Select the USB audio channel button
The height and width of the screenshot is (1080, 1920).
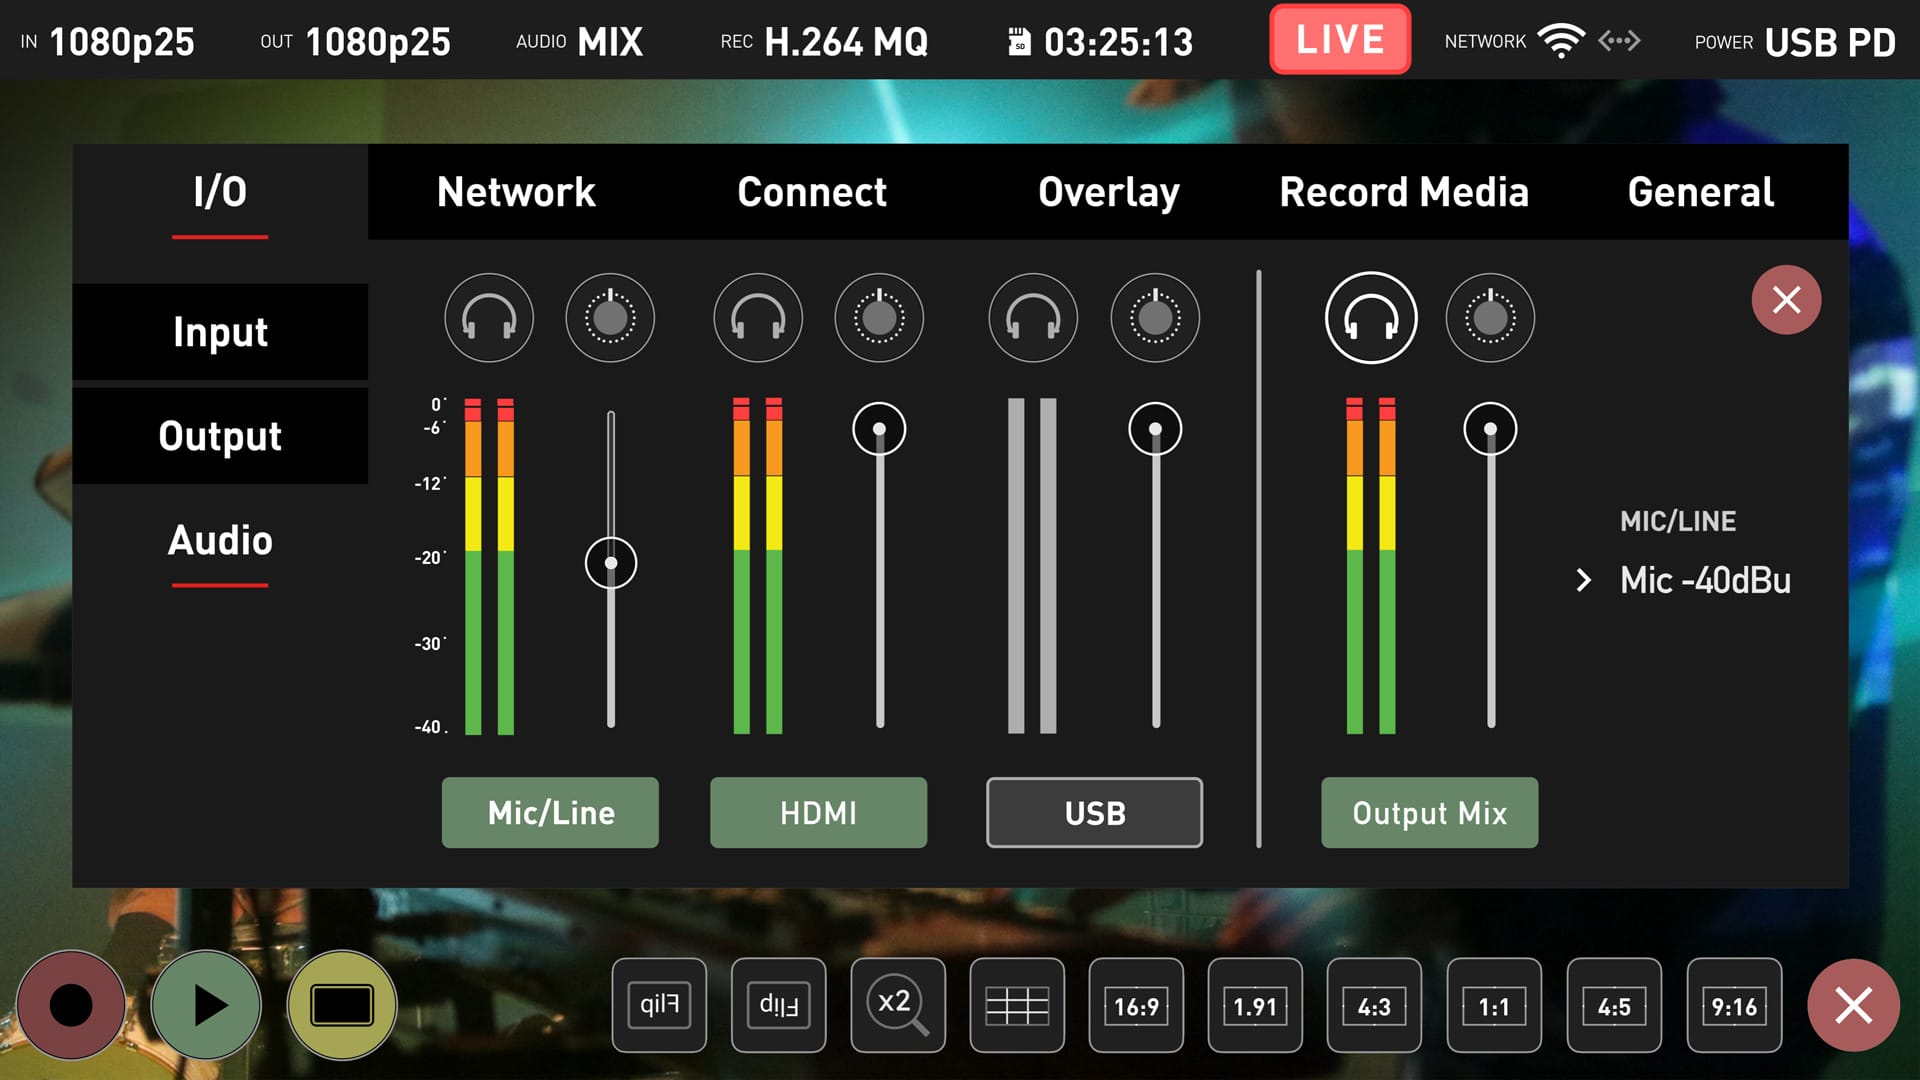(x=1095, y=811)
